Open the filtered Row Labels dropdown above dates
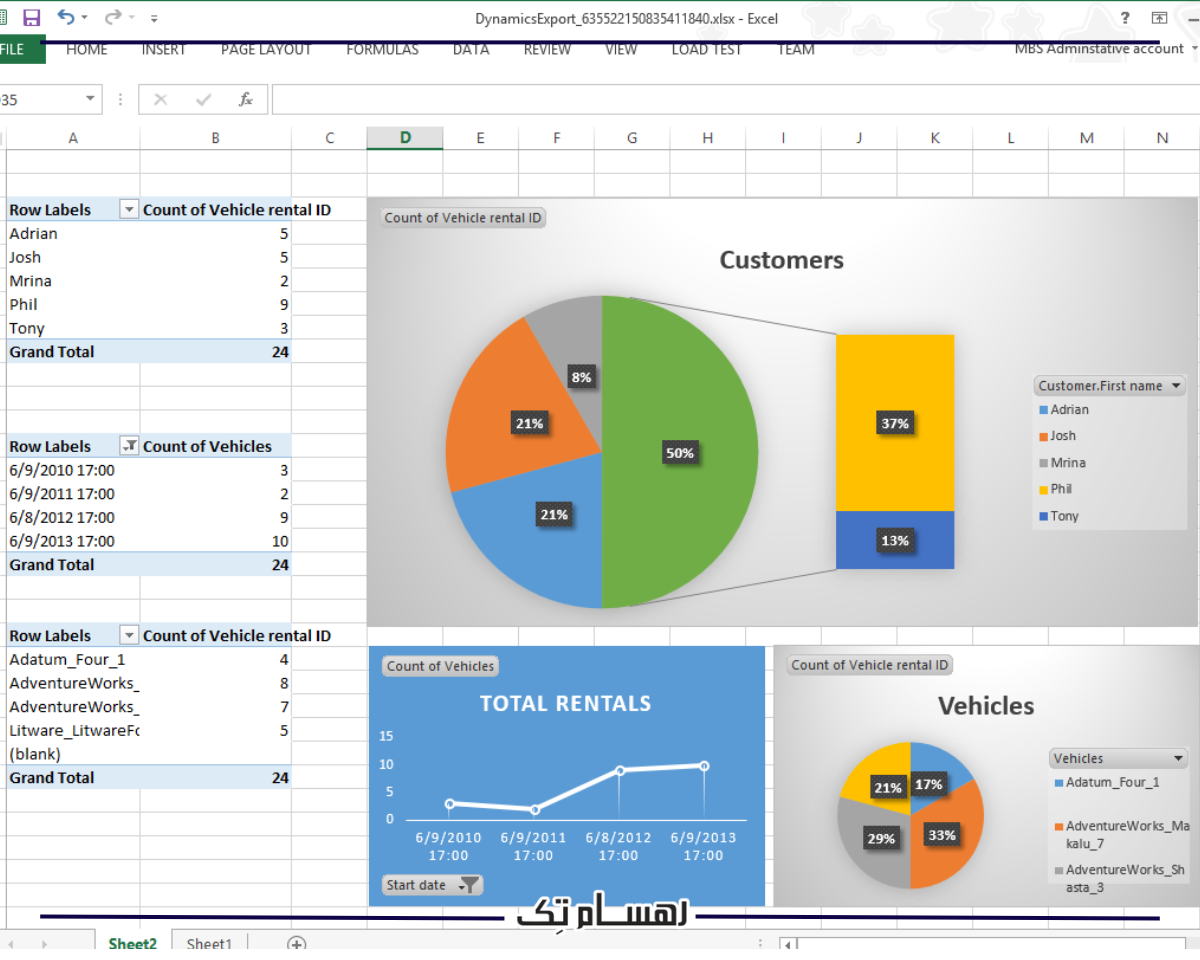 click(x=129, y=447)
